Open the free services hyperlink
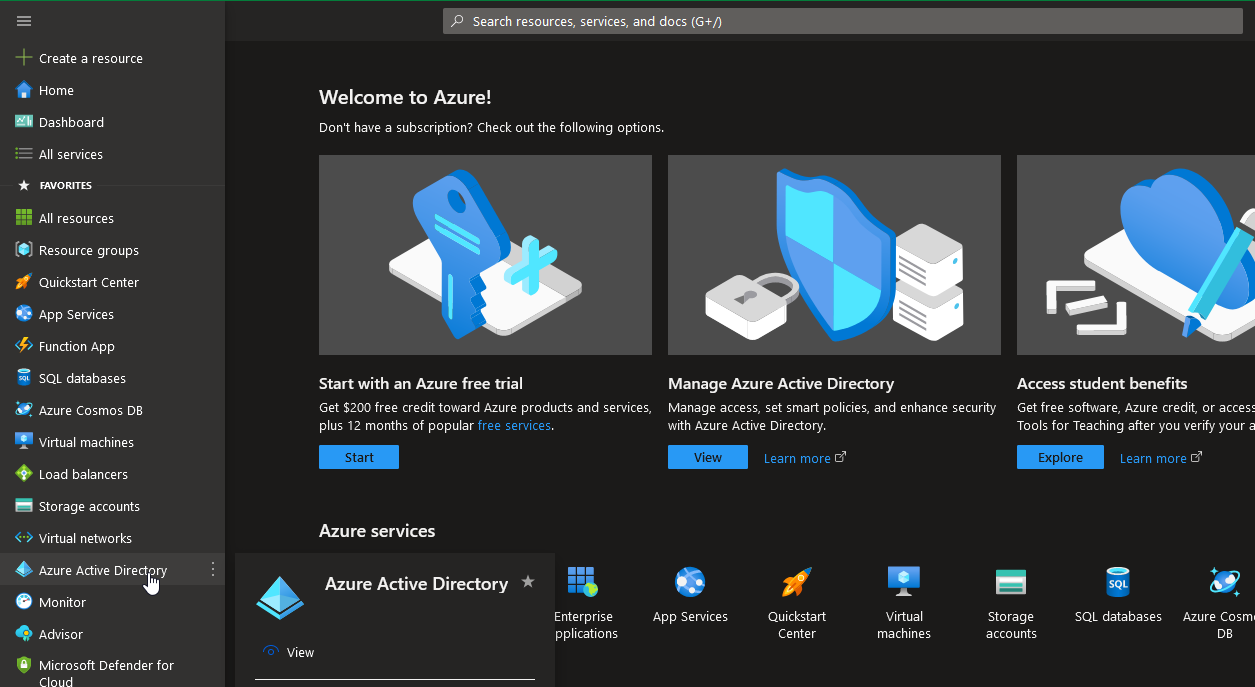 pos(514,425)
